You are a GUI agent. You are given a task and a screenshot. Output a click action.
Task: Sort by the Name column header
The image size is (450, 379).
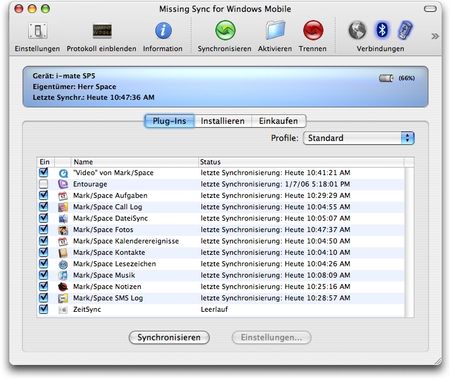pos(135,162)
